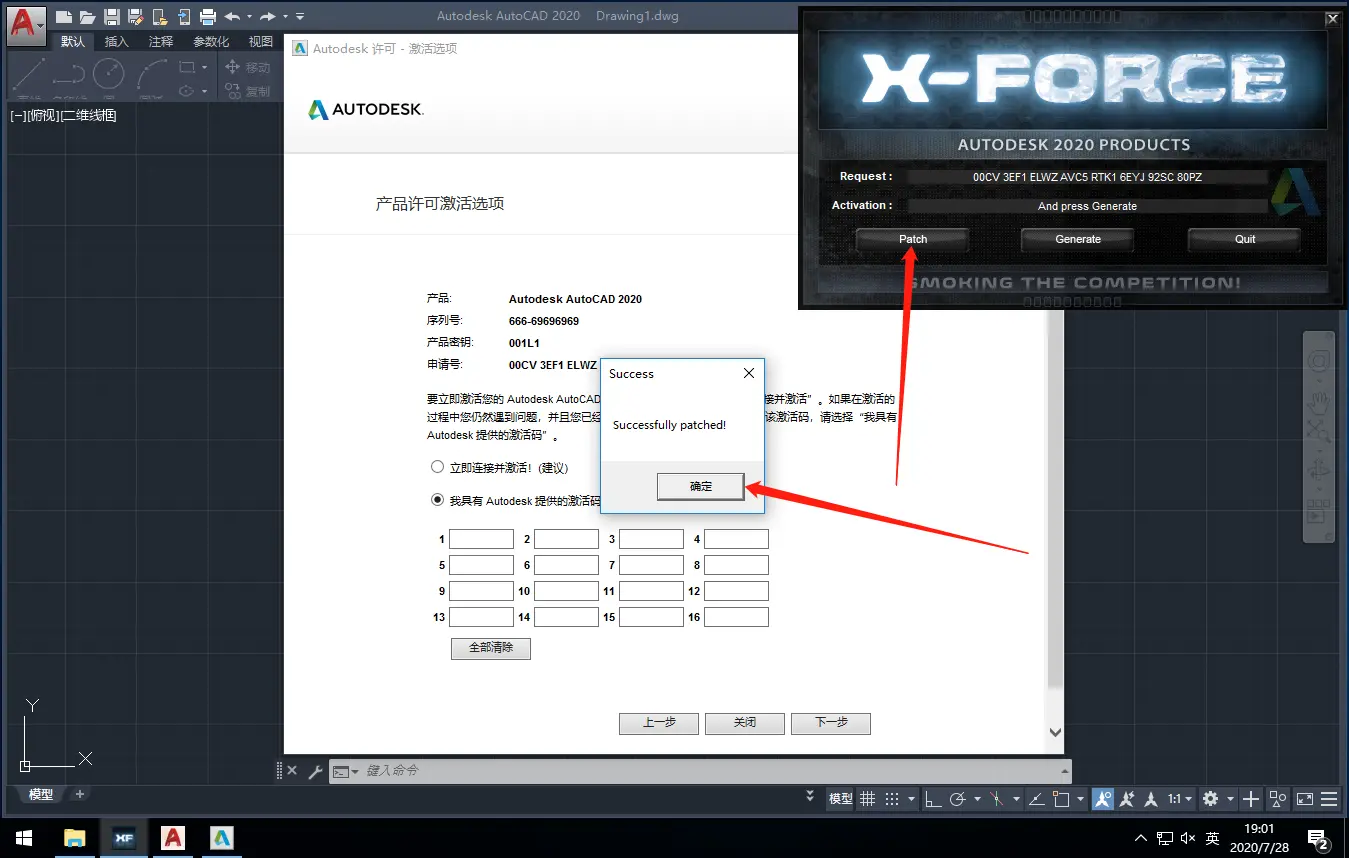This screenshot has height=858, width=1349.
Task: Click the [俯视] viewport view control
Action: [43, 115]
